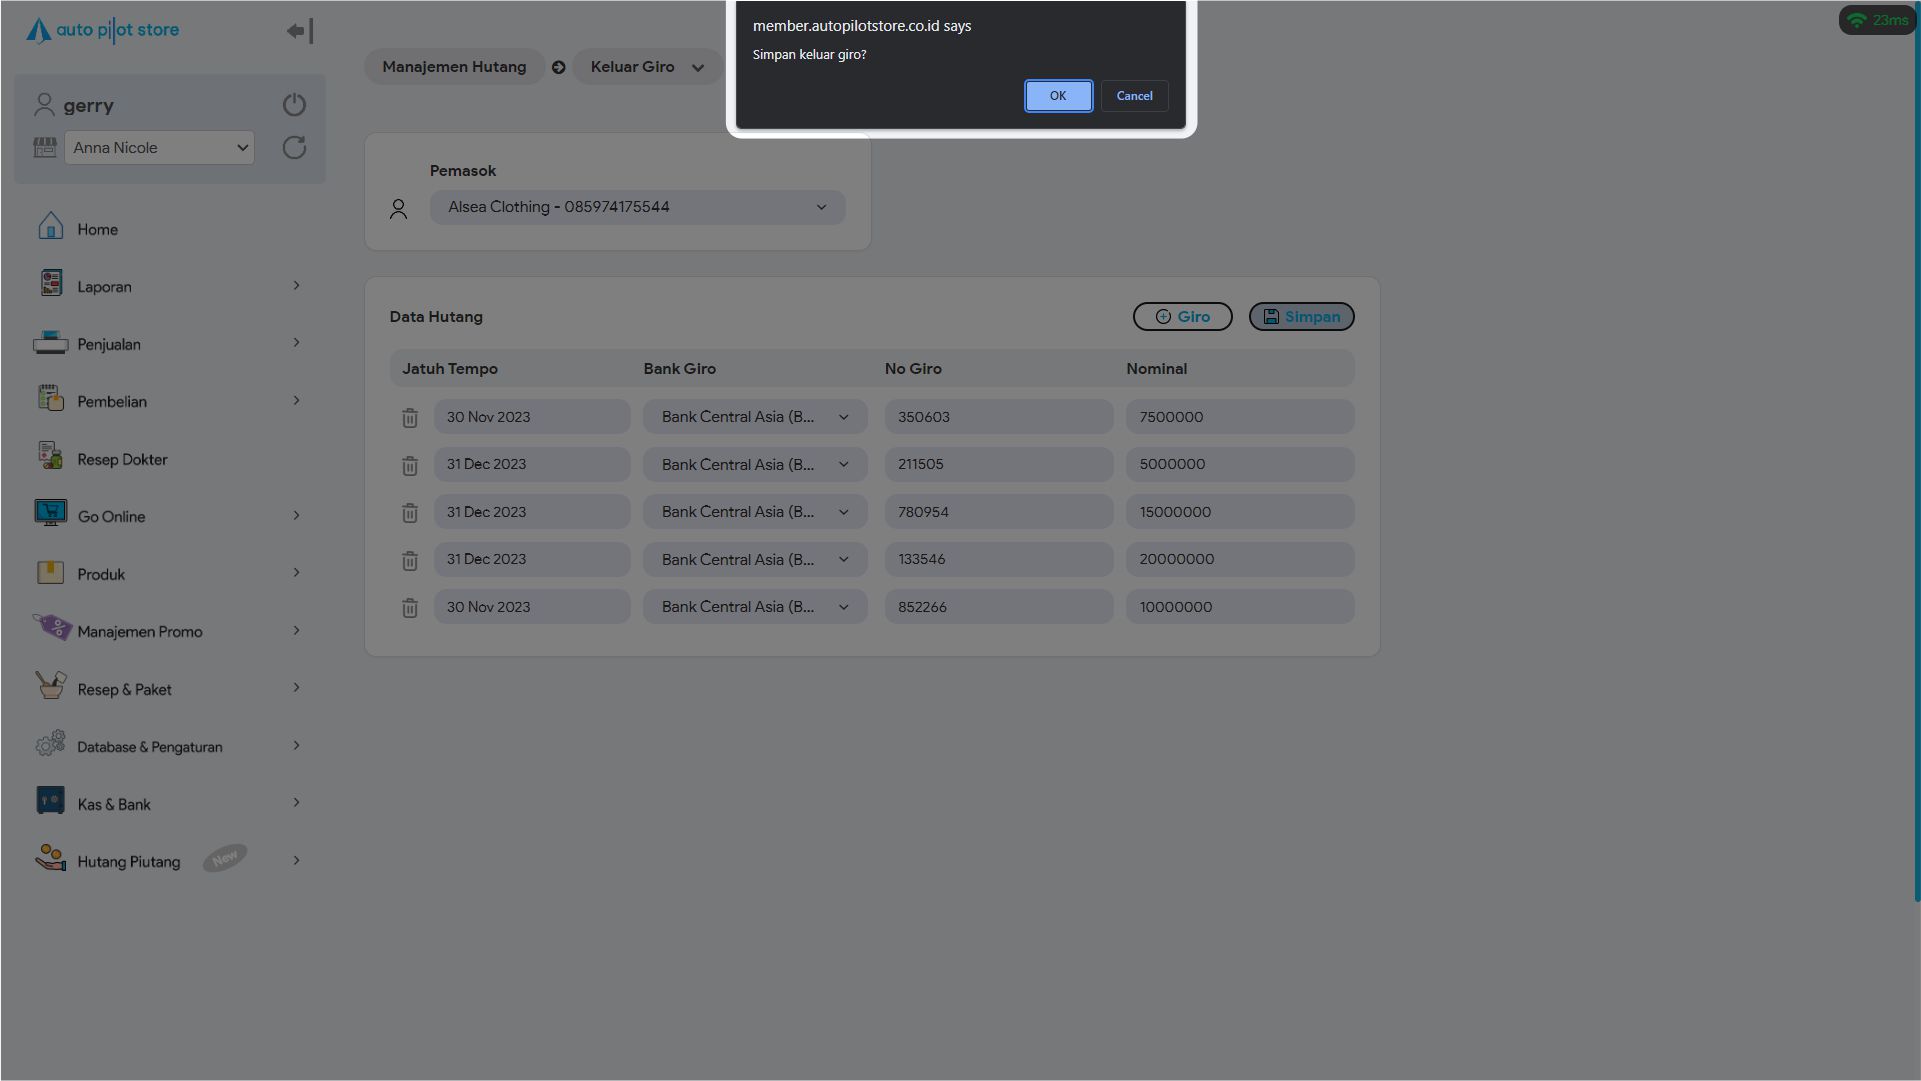Screen dimensions: 1921x1081
Task: Click Nominal field containing 20000000
Action: (x=1239, y=559)
